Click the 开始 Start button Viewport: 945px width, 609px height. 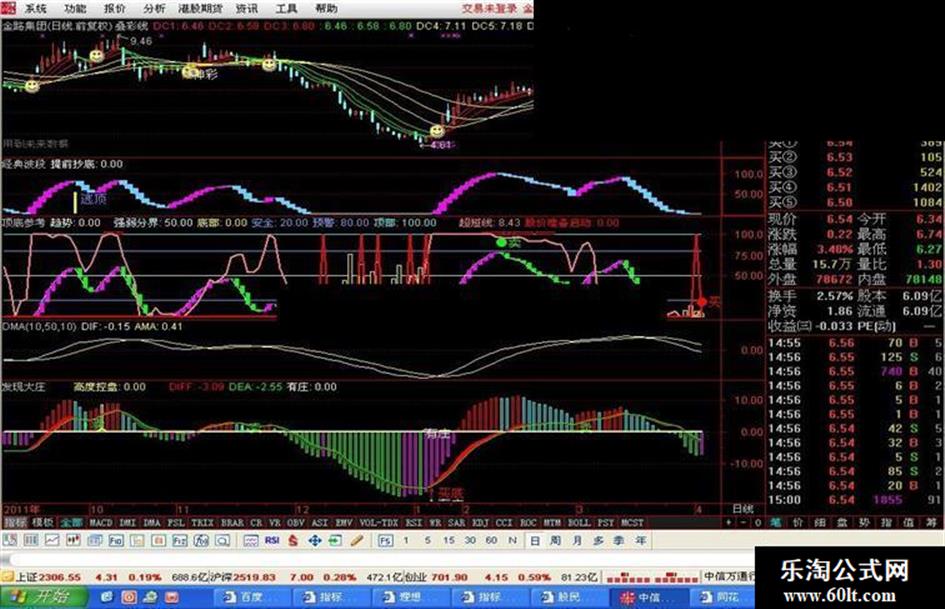[x=43, y=597]
